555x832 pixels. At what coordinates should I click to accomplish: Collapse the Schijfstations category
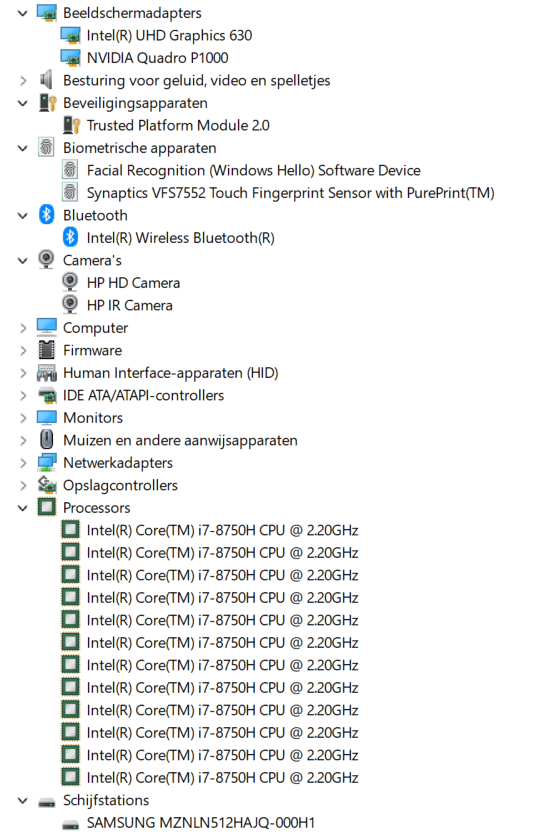(x=23, y=800)
